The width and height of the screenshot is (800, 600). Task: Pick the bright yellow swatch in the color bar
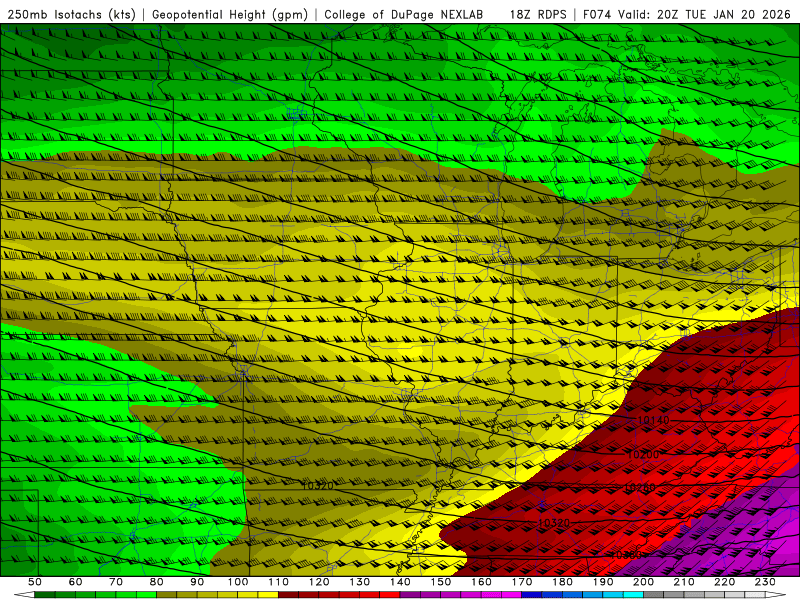coord(268,595)
